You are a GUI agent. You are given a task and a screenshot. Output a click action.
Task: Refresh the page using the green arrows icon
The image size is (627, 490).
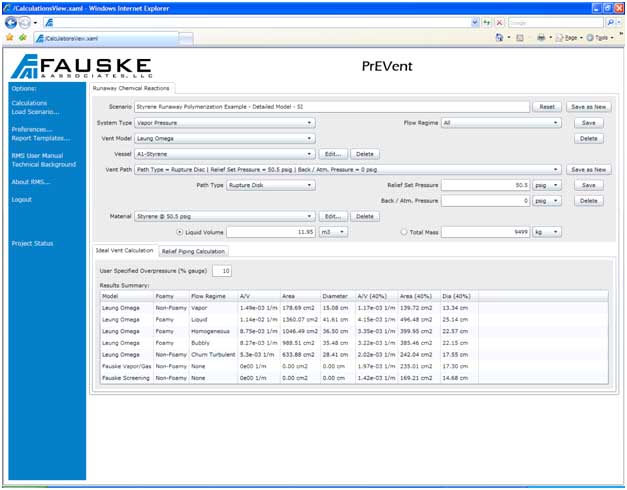tap(487, 23)
